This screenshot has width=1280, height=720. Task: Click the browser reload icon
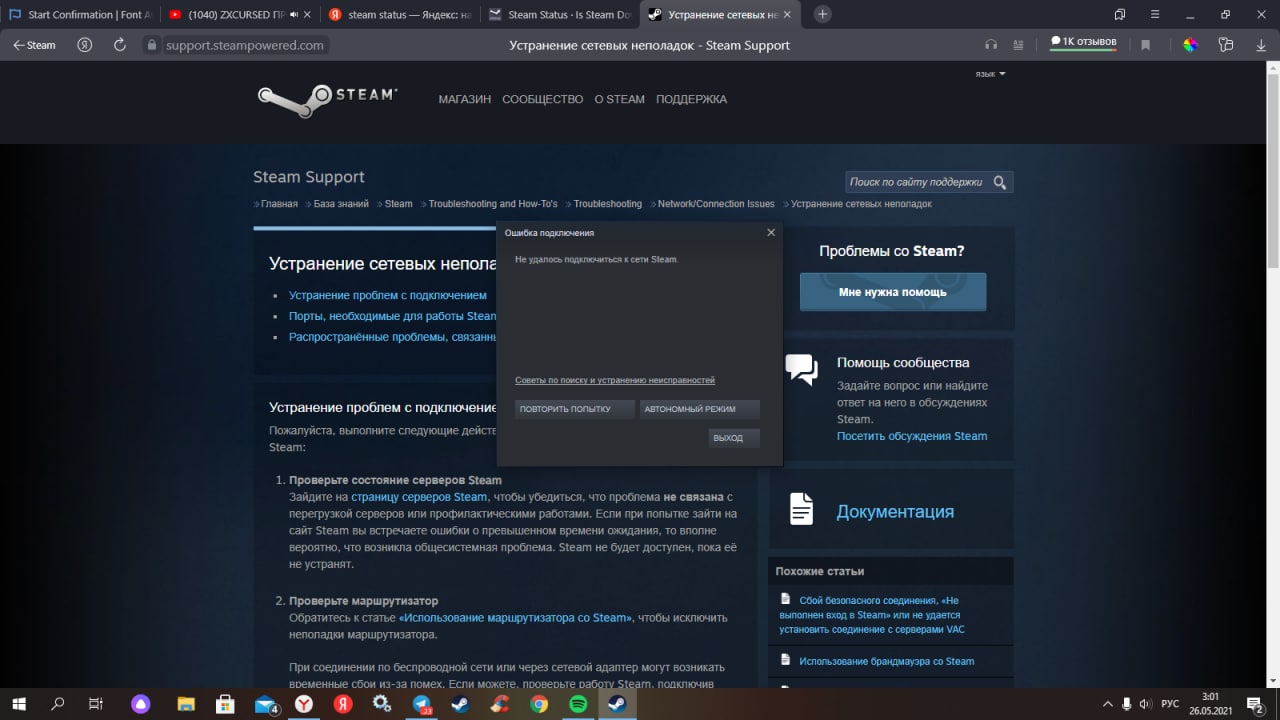[120, 45]
